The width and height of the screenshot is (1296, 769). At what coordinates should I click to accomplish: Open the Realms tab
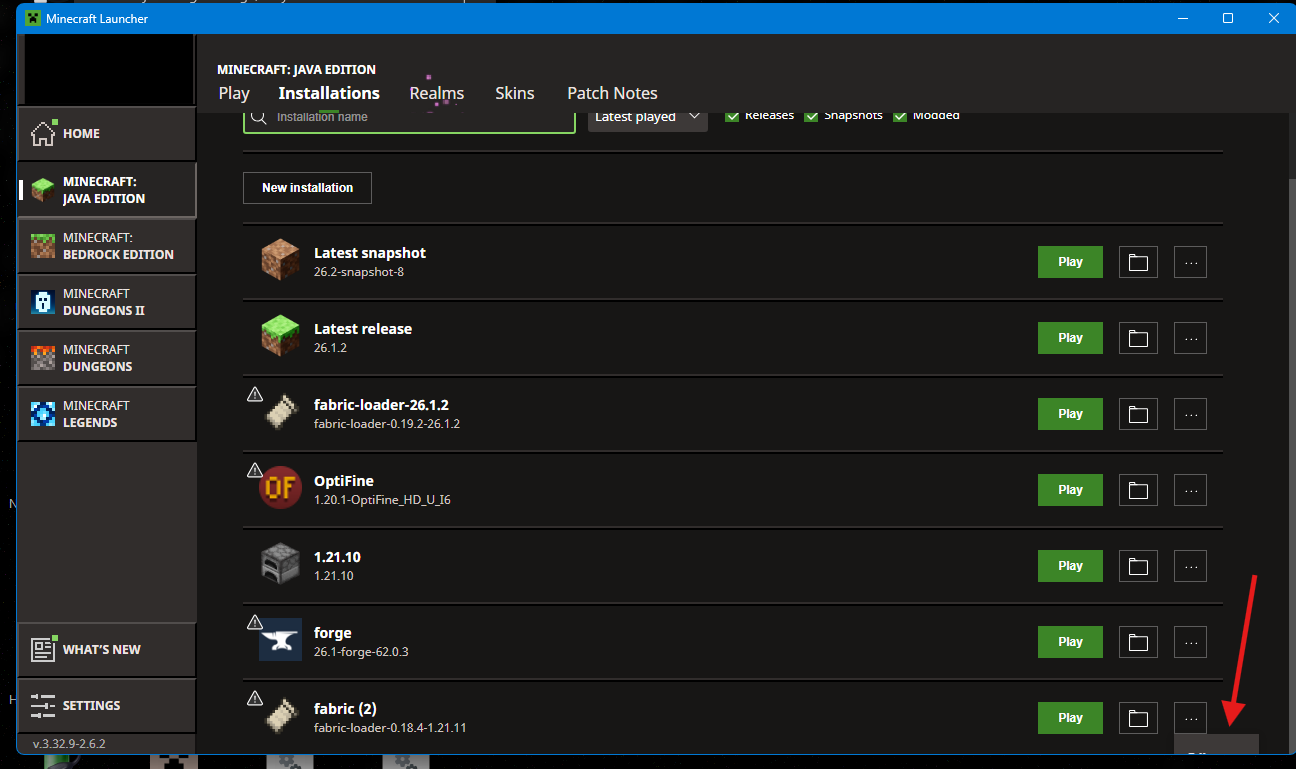point(437,93)
